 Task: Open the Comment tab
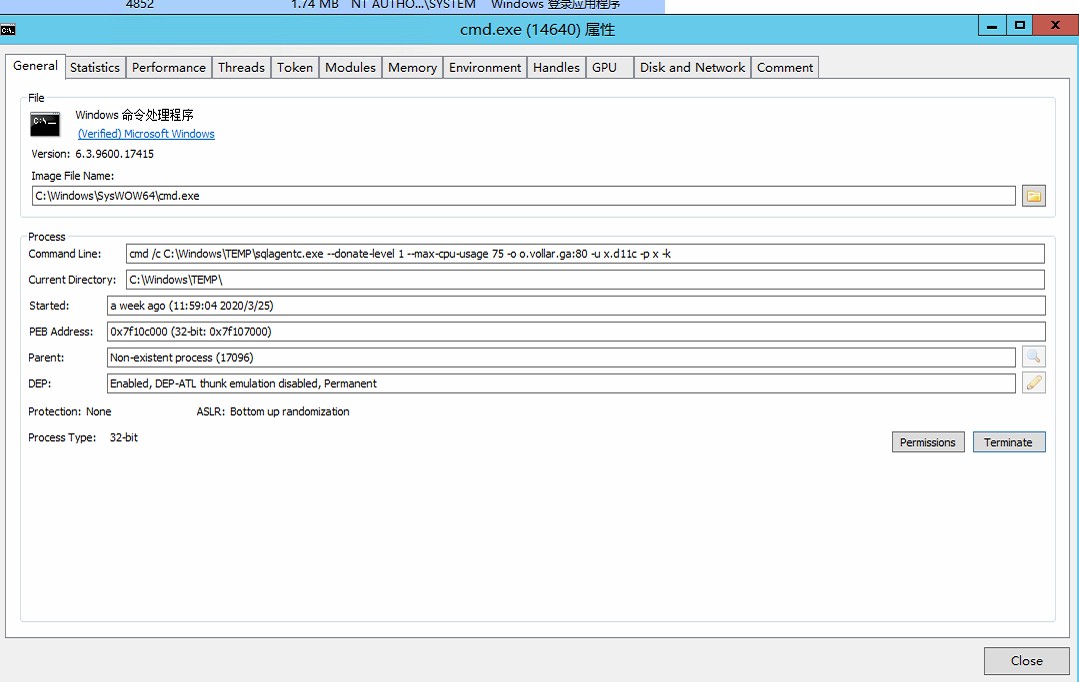point(784,68)
